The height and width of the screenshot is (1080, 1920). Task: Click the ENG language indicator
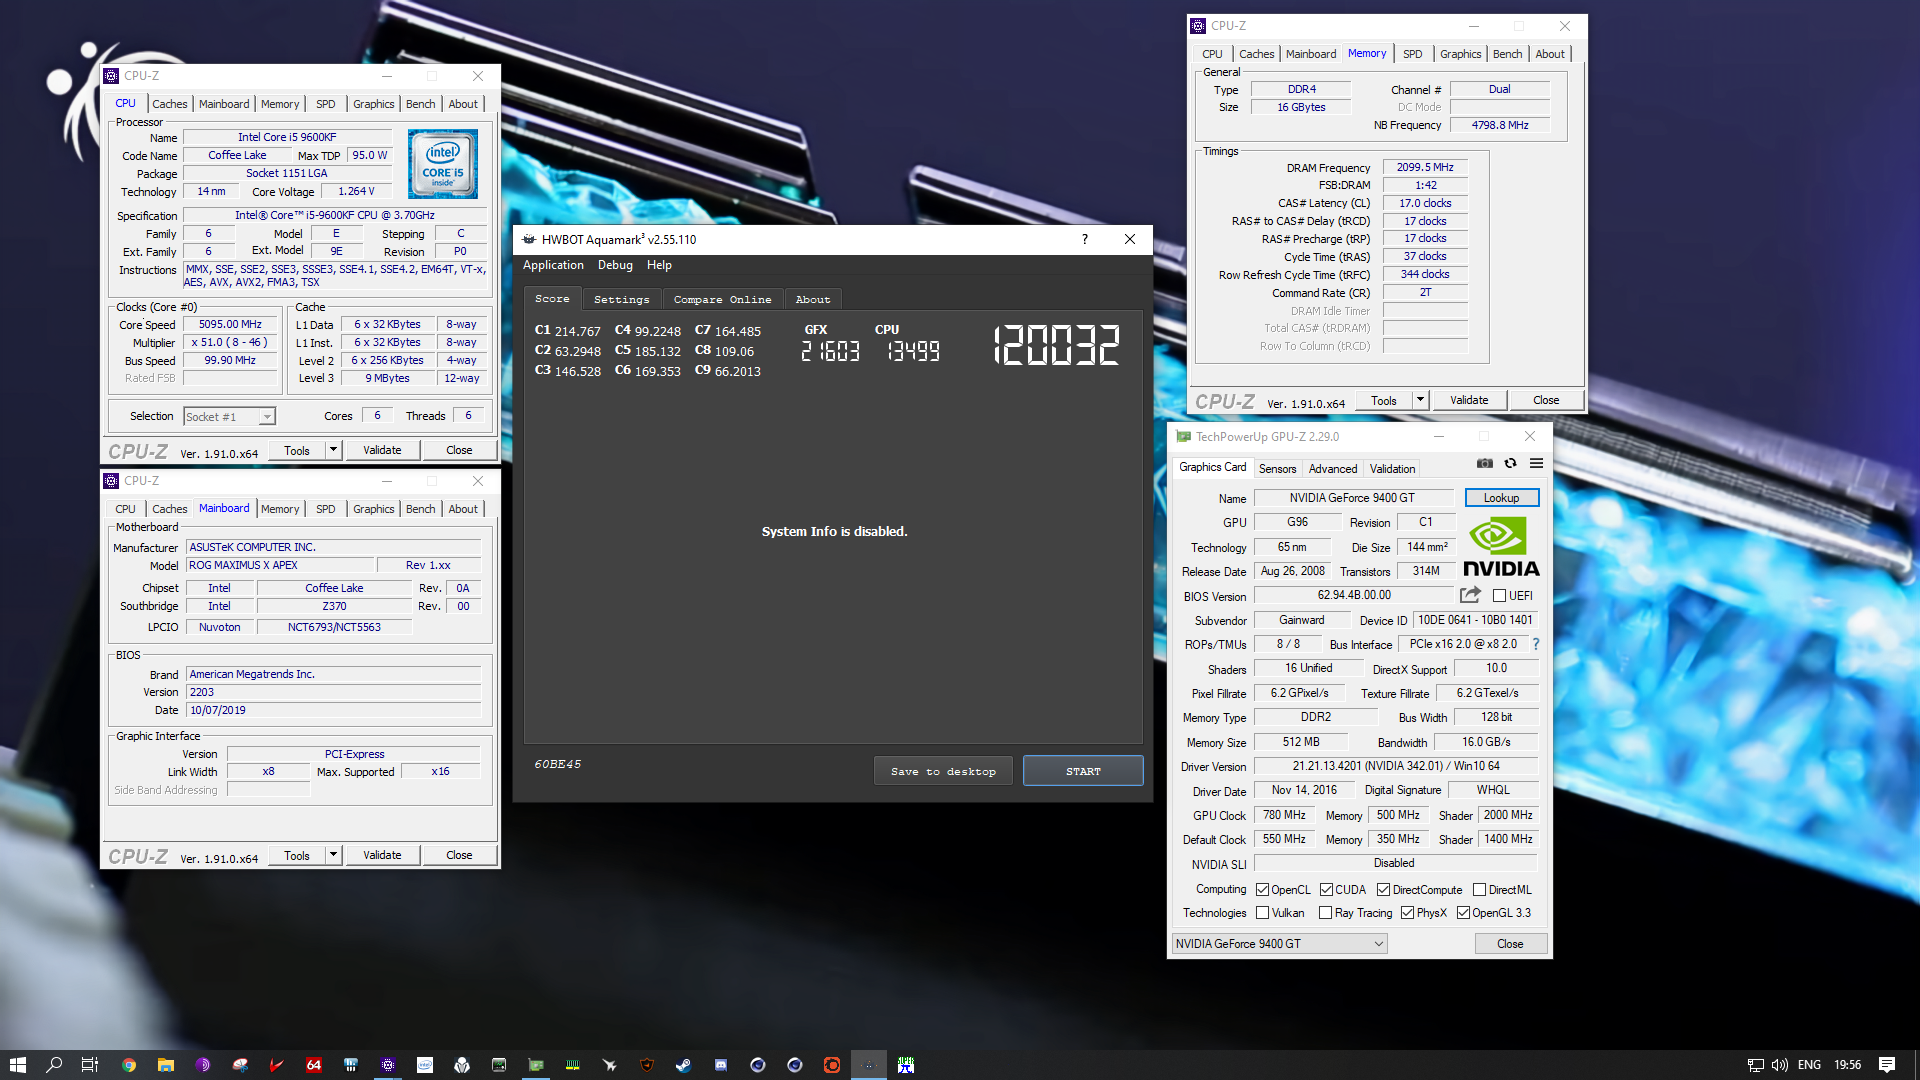tap(1809, 1065)
